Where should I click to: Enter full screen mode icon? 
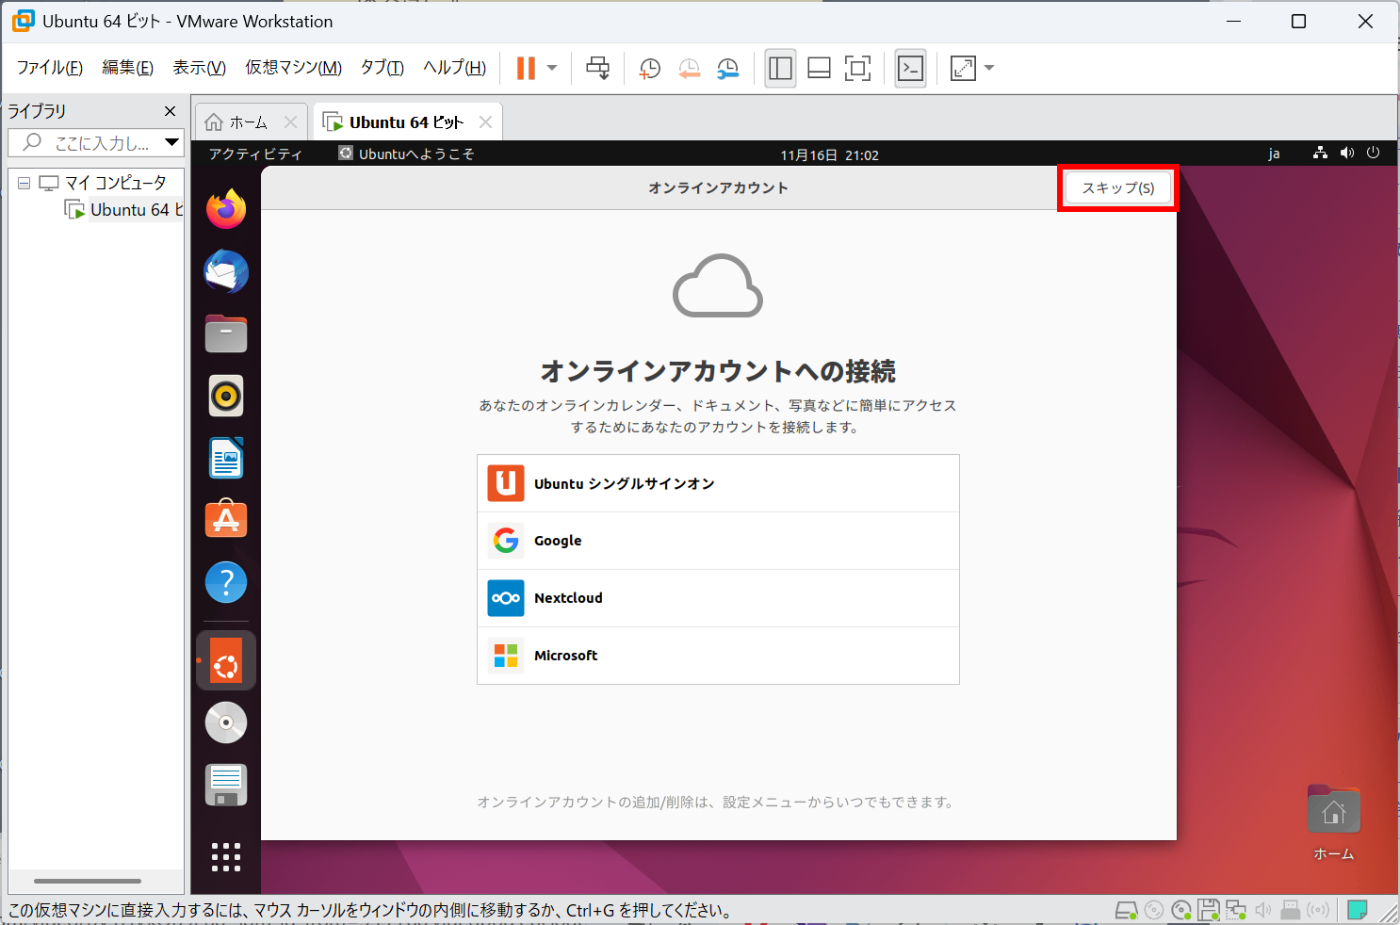point(858,68)
